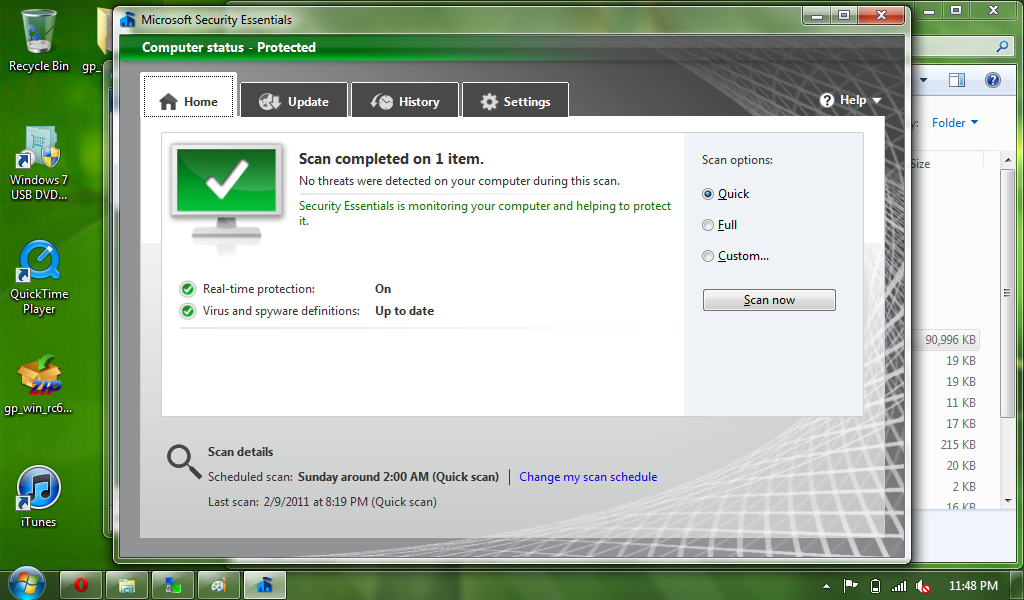Click the Virus and spyware definitions check icon

point(187,311)
